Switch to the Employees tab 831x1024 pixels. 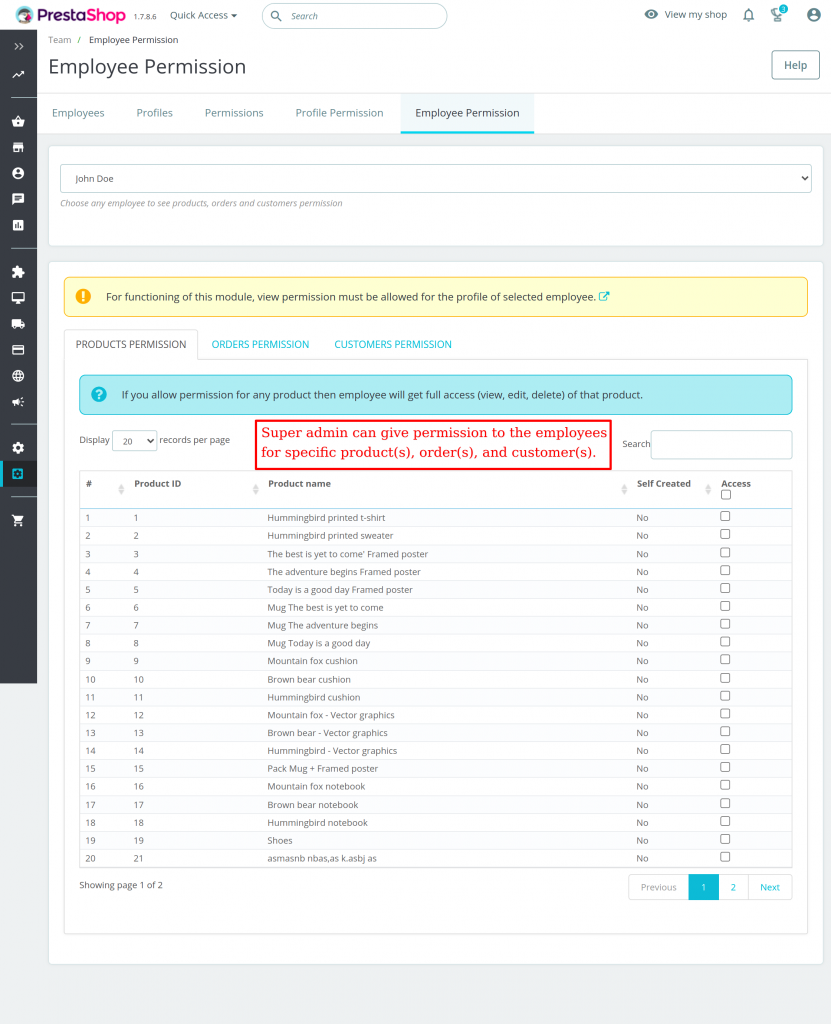click(x=78, y=113)
